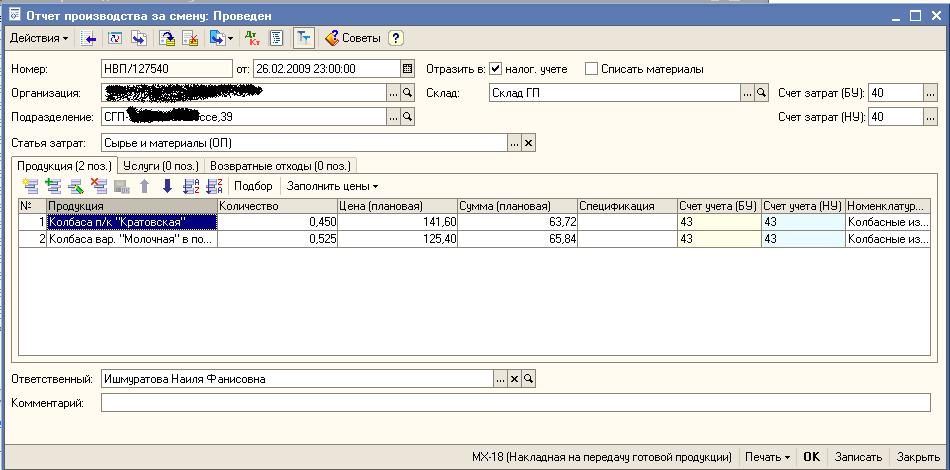The width and height of the screenshot is (950, 470).
Task: Uncheck the налог. учете checkbox
Action: click(496, 69)
